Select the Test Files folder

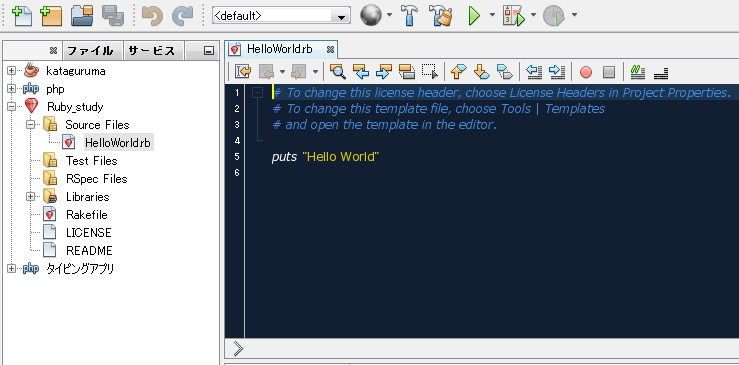tap(91, 161)
